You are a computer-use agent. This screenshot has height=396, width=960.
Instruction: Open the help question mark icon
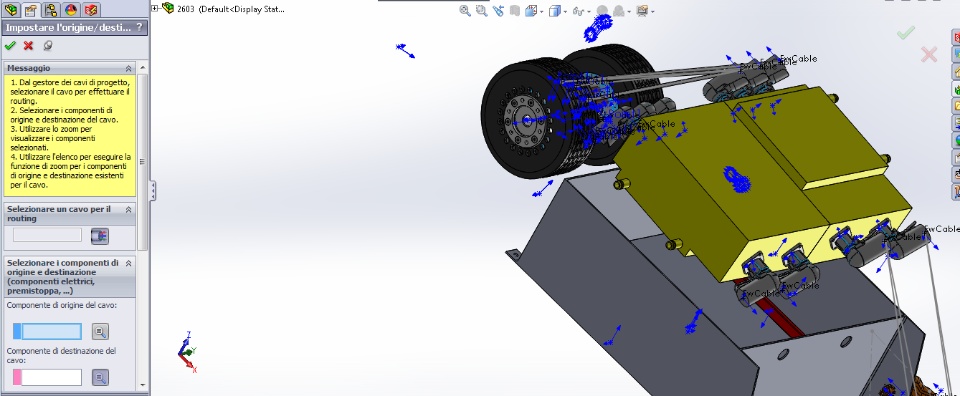(x=139, y=27)
